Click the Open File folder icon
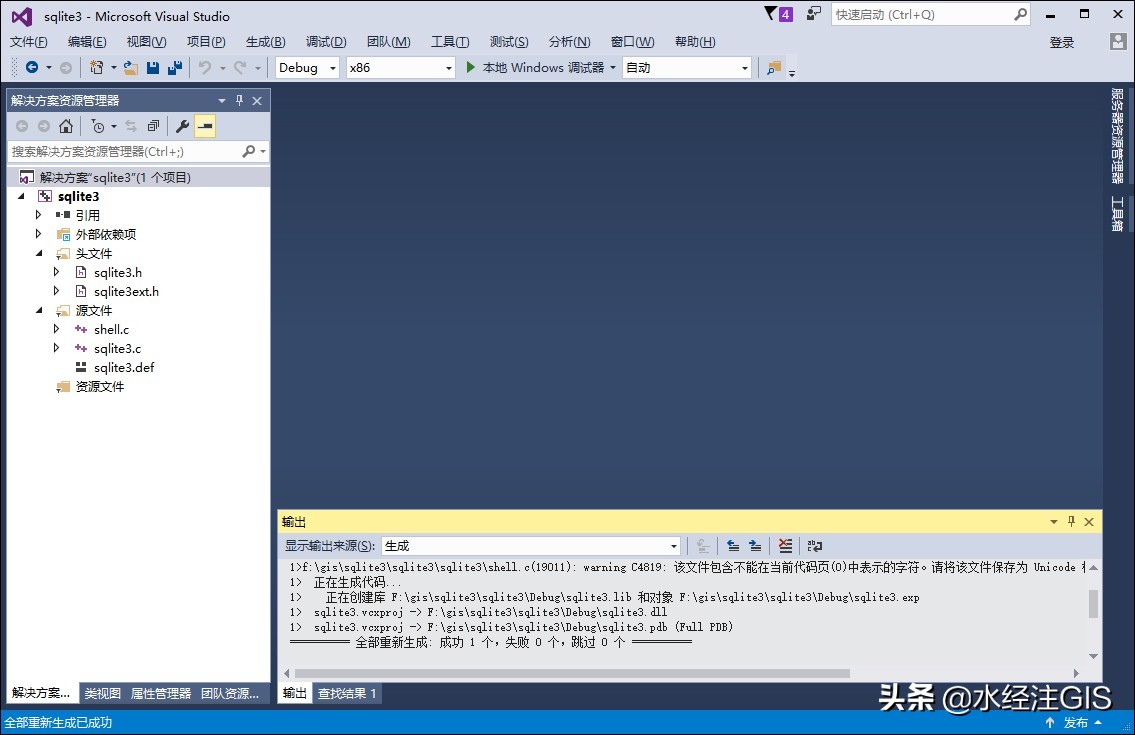1135x735 pixels. tap(130, 67)
